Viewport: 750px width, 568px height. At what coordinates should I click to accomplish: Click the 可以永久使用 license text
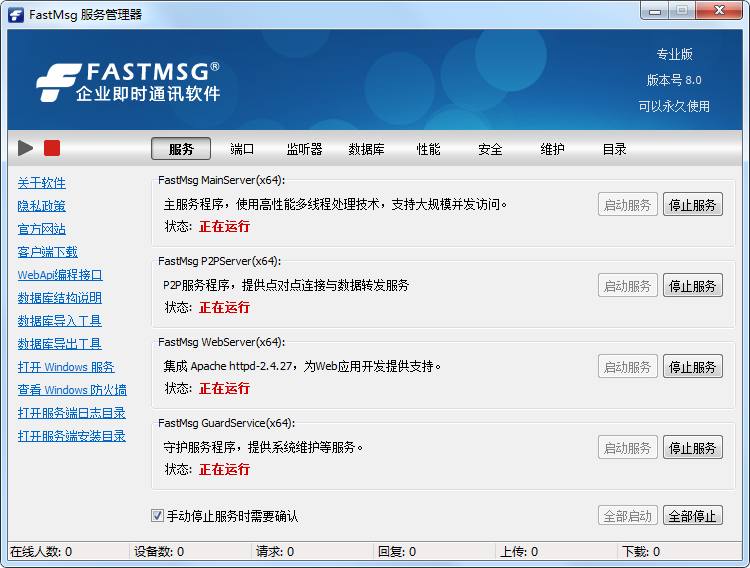[x=674, y=106]
